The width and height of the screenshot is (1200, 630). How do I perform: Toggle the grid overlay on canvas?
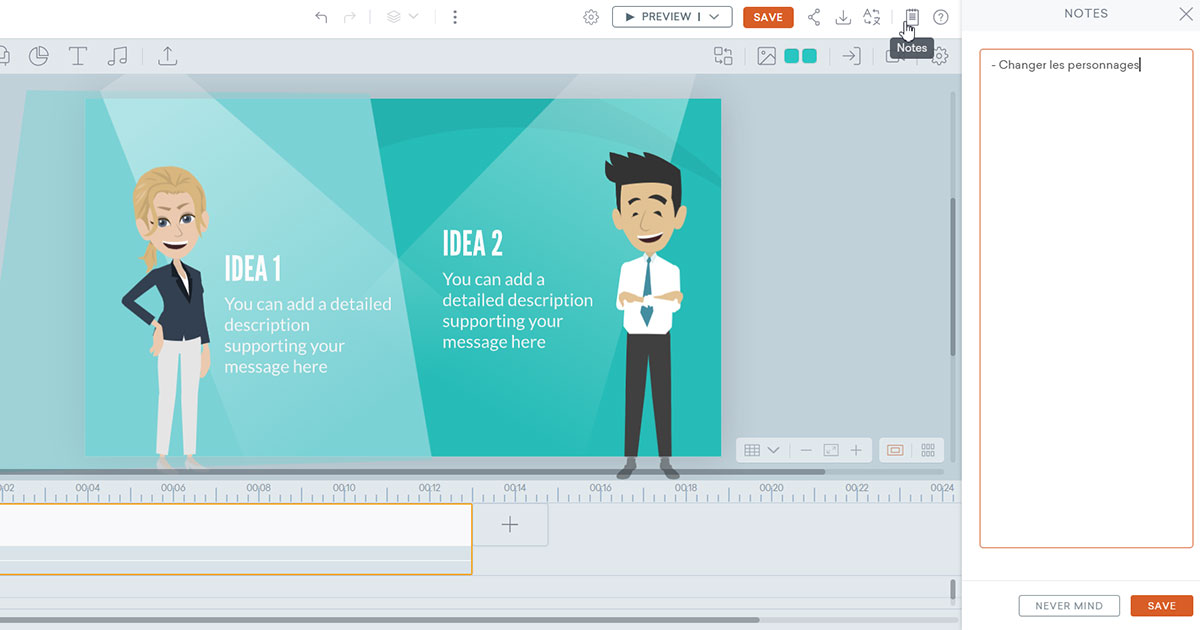(752, 450)
